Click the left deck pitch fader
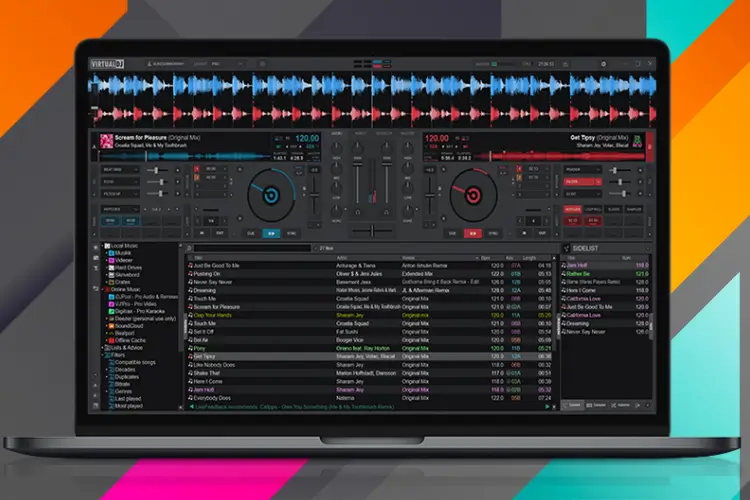 314,195
